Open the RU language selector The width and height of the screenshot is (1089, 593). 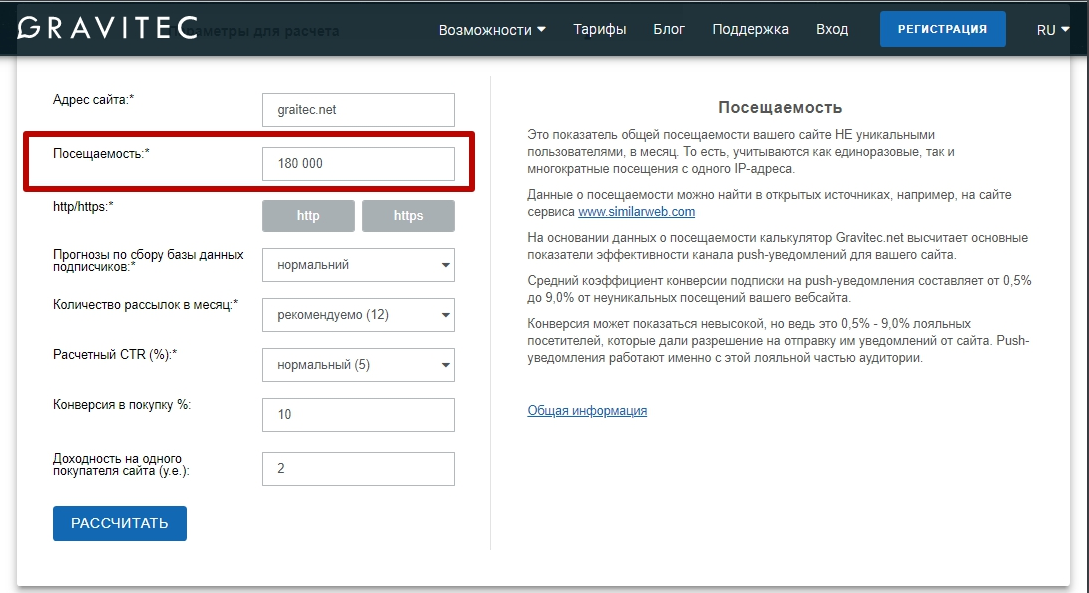pyautogui.click(x=1052, y=30)
